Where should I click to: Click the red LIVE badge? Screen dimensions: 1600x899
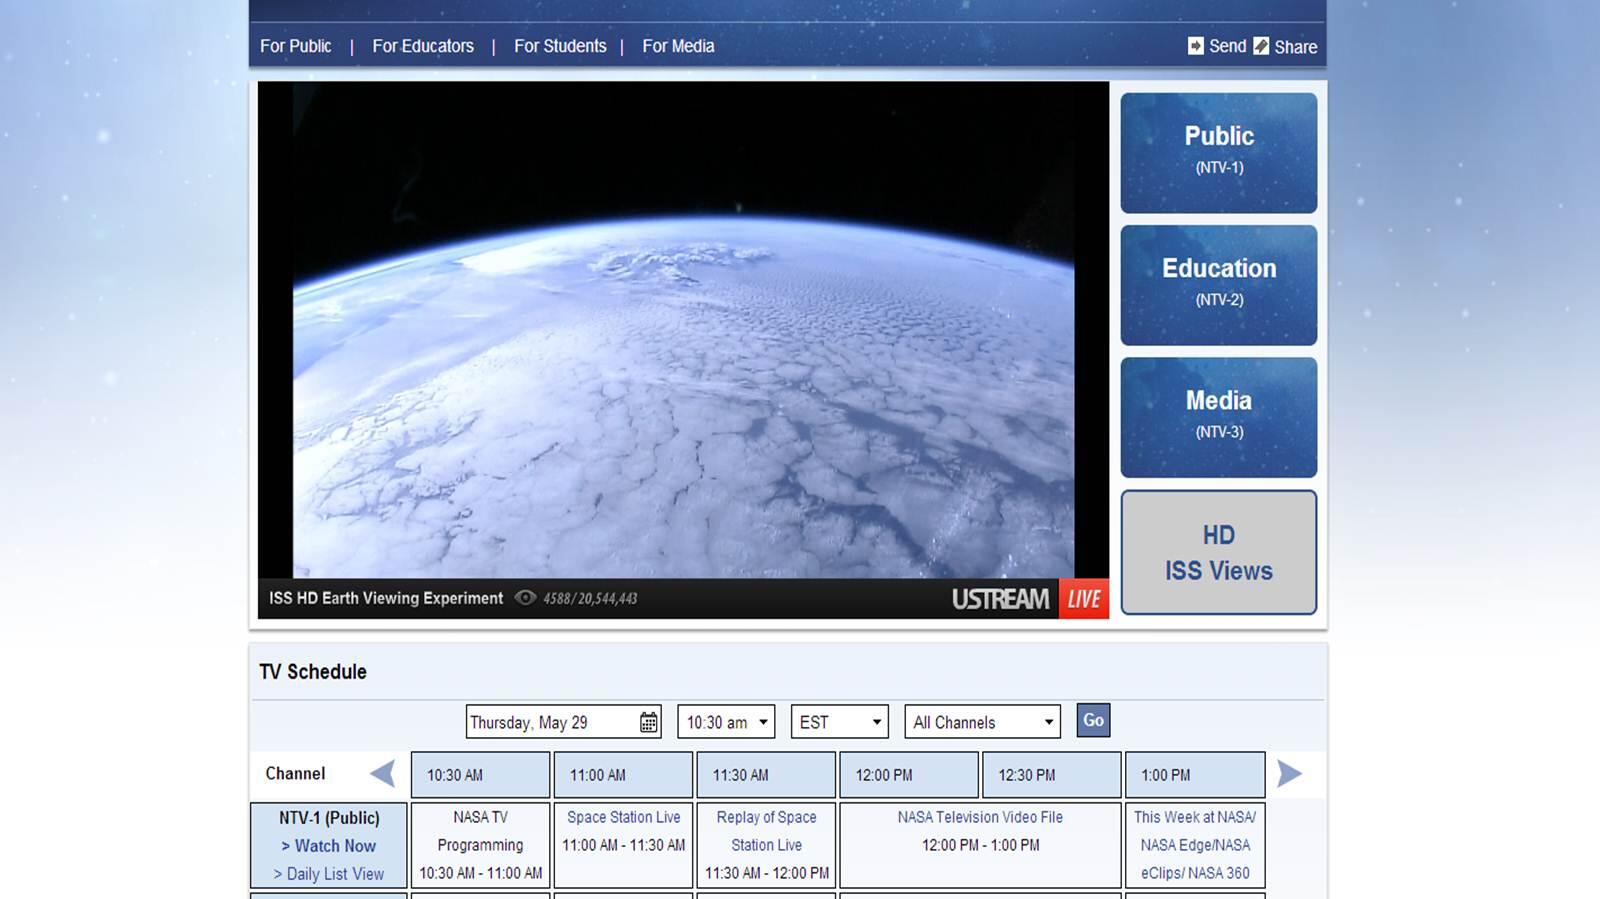click(x=1084, y=599)
